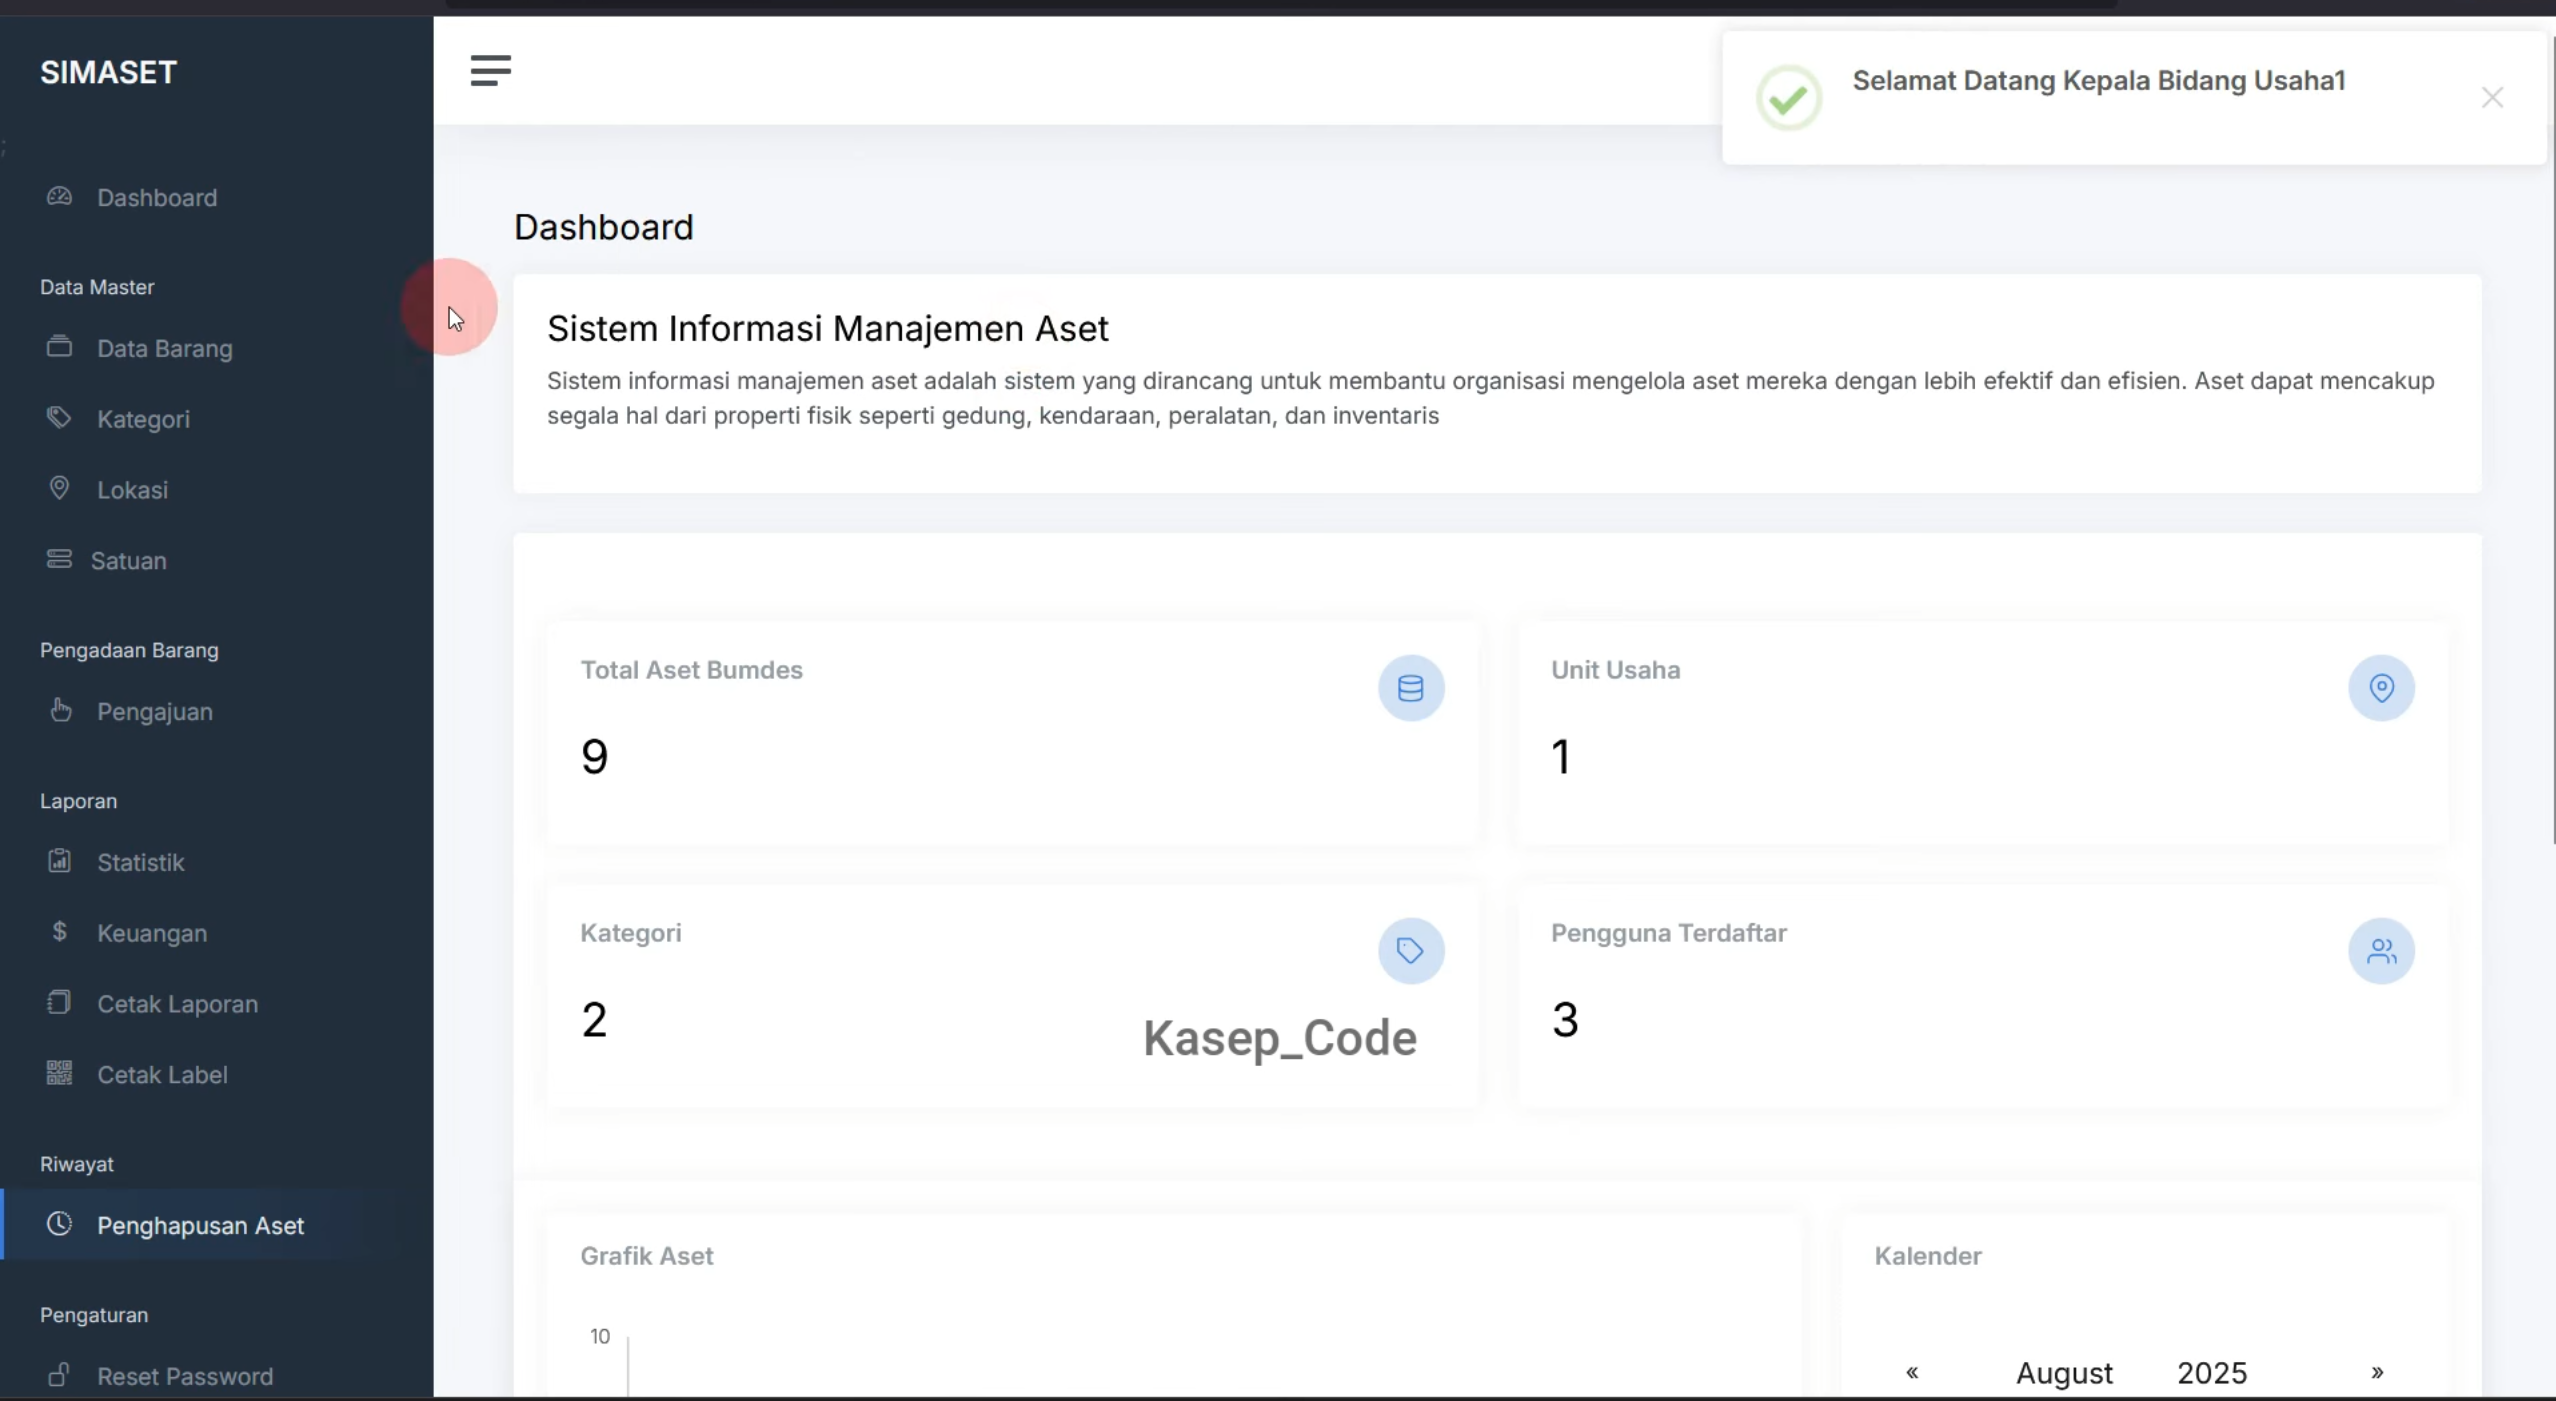Click the Total Aset Bumdes value 9

pyautogui.click(x=594, y=756)
